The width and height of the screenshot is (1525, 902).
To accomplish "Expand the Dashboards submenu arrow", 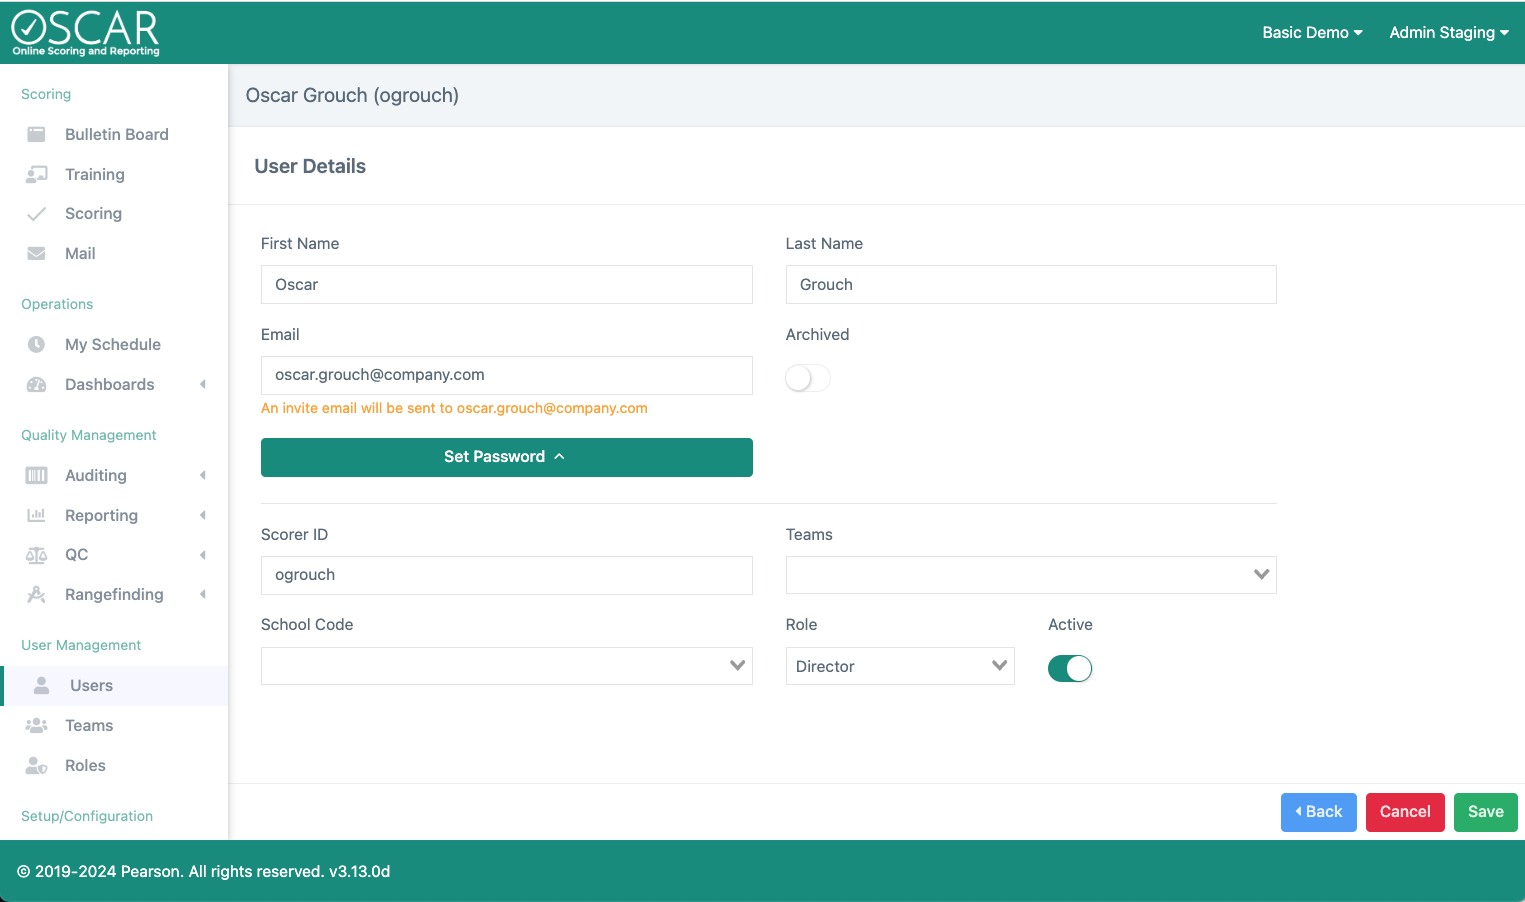I will tap(203, 384).
